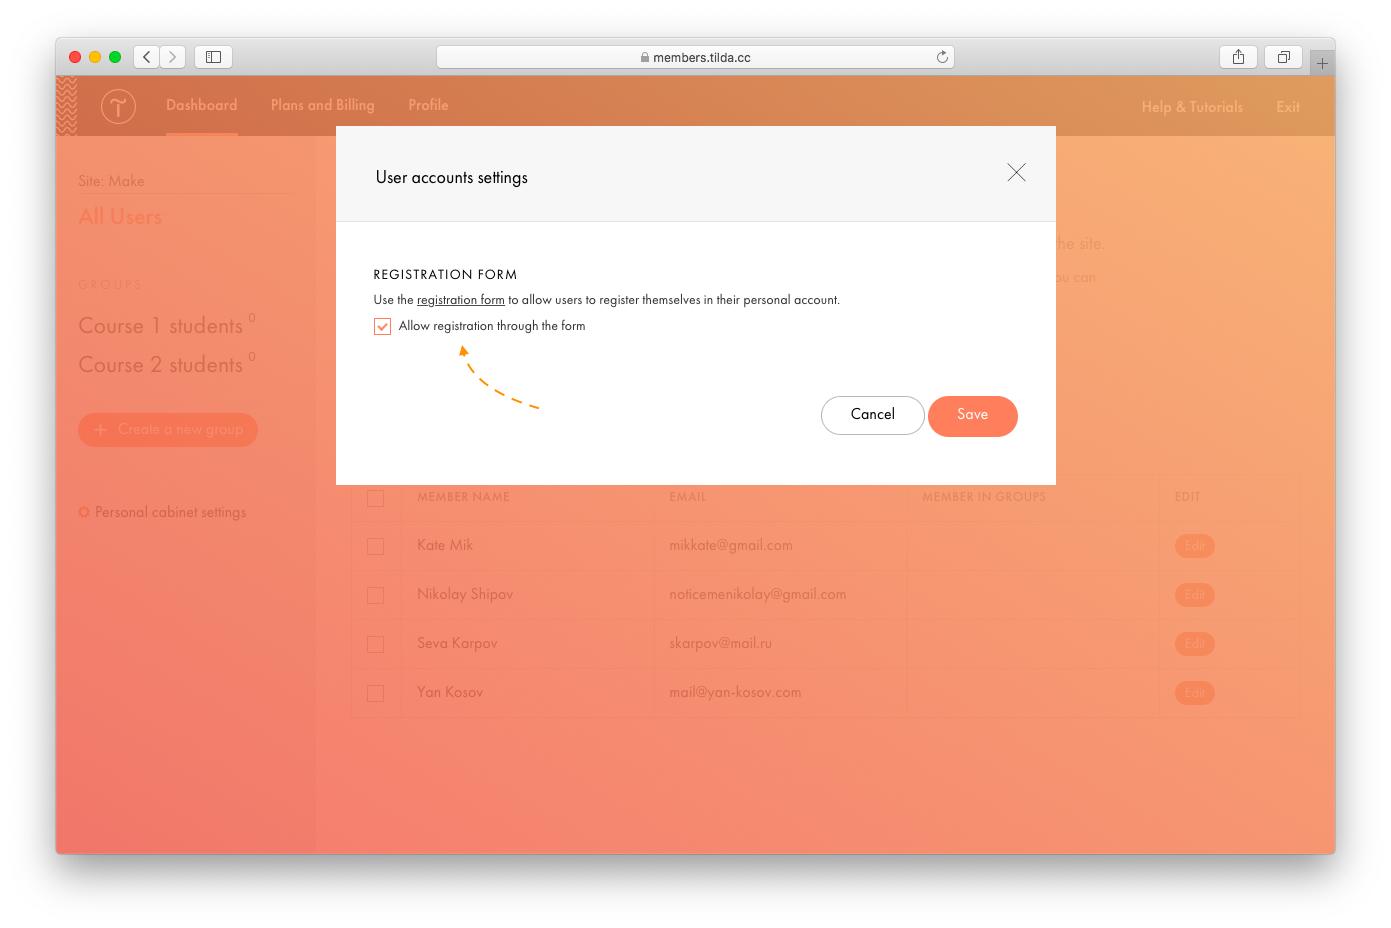Open Plans and Billing tab
Viewport: 1391px width, 928px height.
(x=322, y=105)
